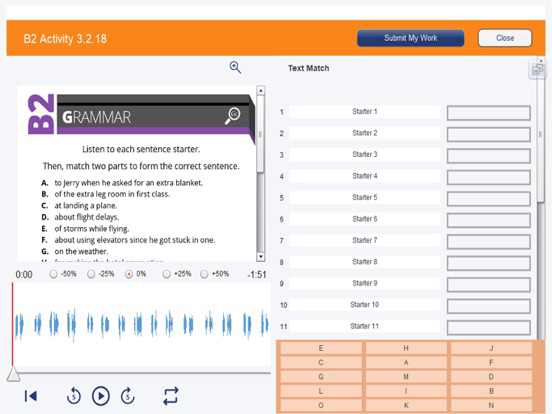Click the Starter 11 label
This screenshot has height=414, width=552.
pyautogui.click(x=365, y=326)
